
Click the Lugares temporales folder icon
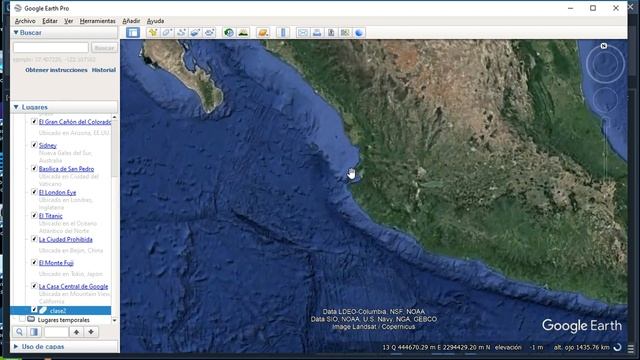(x=31, y=319)
